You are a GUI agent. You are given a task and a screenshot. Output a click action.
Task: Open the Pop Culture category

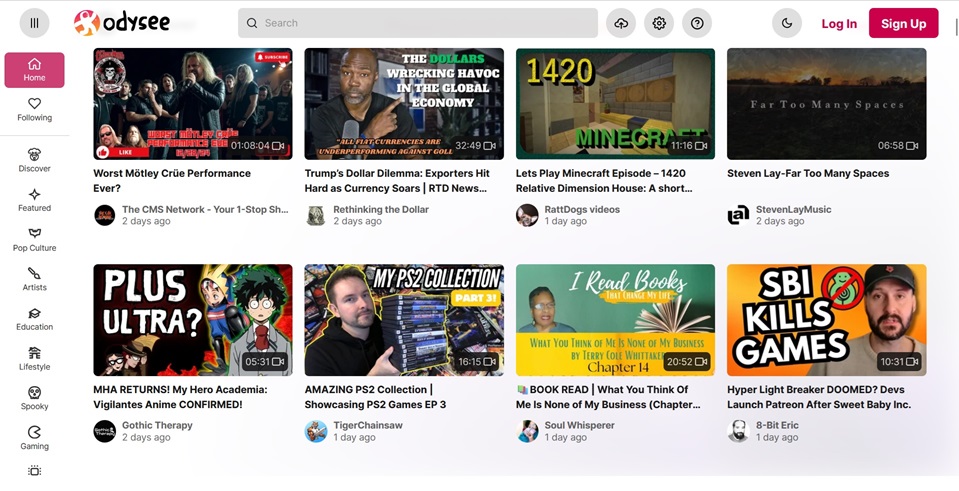[x=34, y=239]
